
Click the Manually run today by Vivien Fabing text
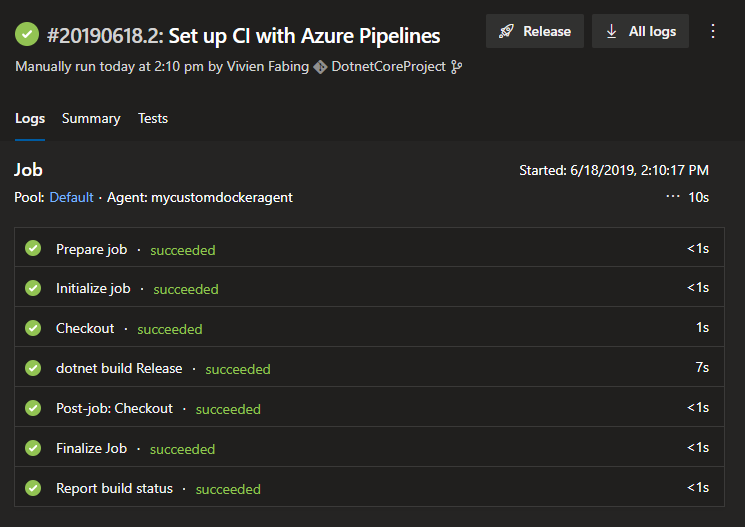pyautogui.click(x=162, y=67)
